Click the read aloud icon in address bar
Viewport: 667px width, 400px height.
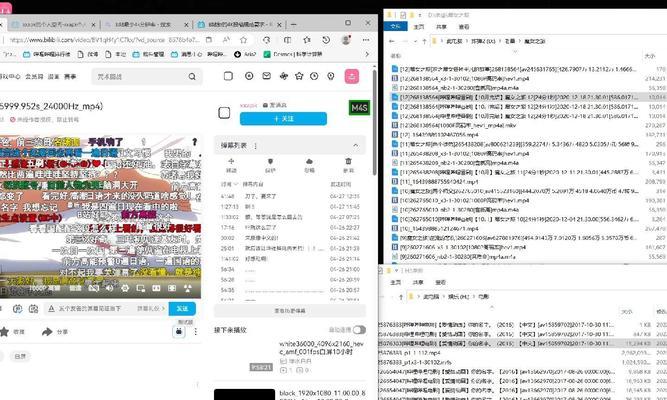226,40
